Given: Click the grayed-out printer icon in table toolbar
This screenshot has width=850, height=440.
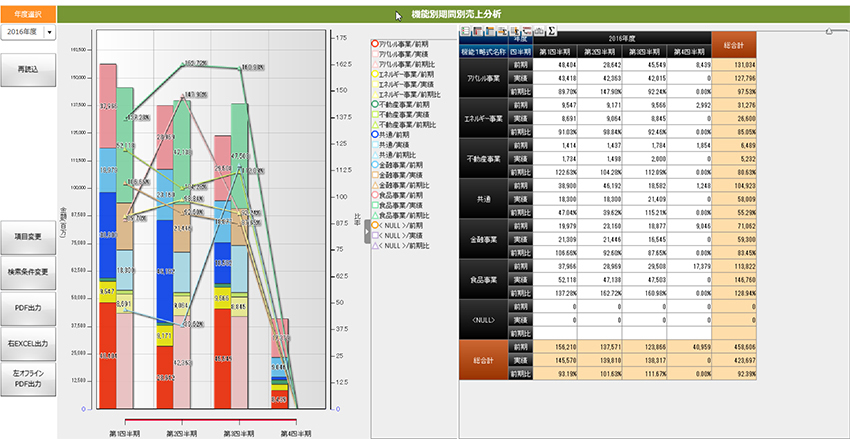Looking at the screenshot, I should pyautogui.click(x=539, y=31).
